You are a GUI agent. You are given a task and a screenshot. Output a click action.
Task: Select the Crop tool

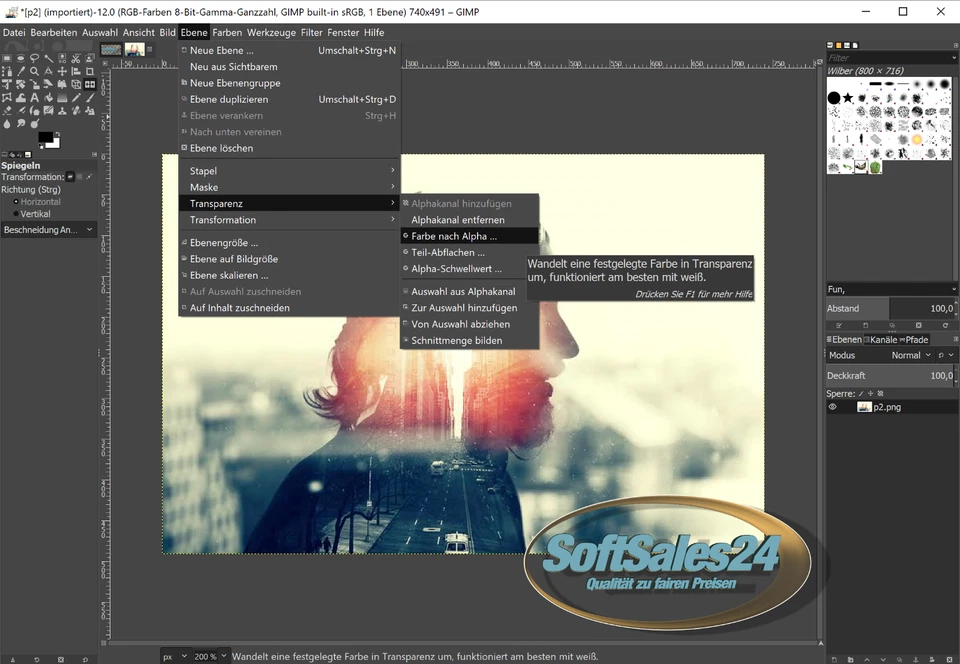89,71
